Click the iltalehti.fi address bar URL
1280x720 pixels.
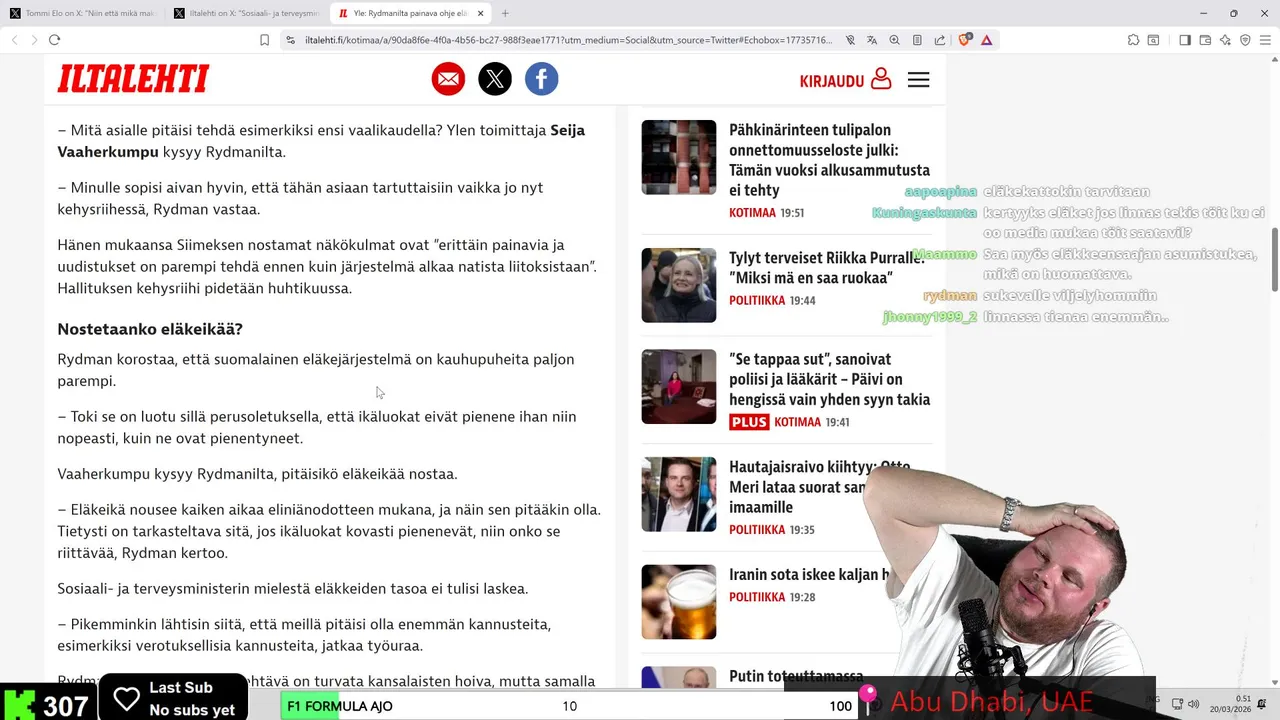pyautogui.click(x=568, y=40)
